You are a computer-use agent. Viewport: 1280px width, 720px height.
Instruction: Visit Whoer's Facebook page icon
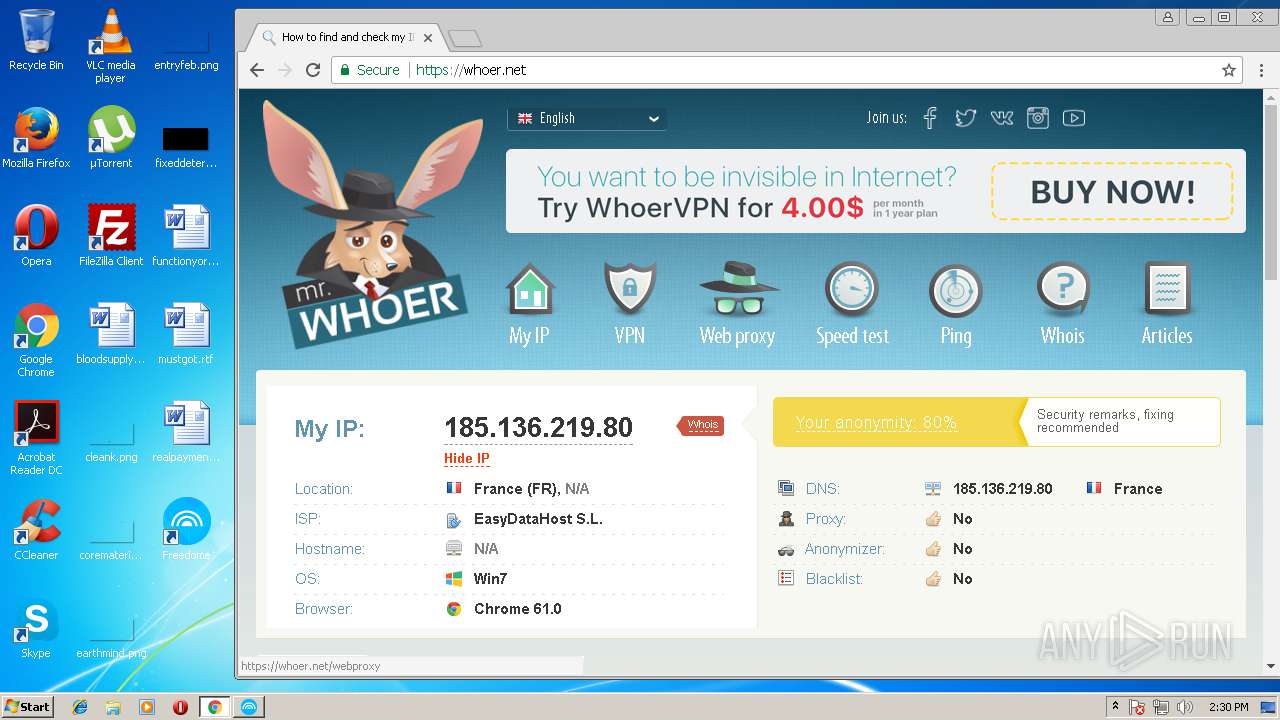click(x=930, y=118)
